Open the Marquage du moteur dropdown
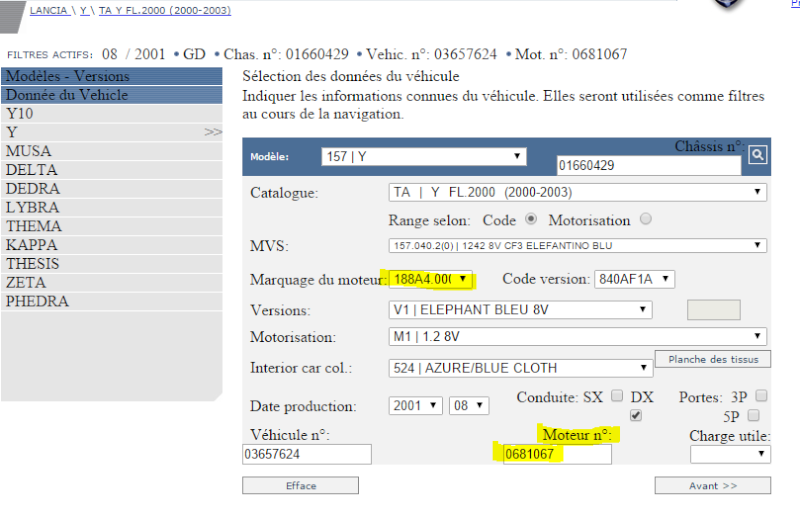The image size is (800, 519). tap(431, 279)
